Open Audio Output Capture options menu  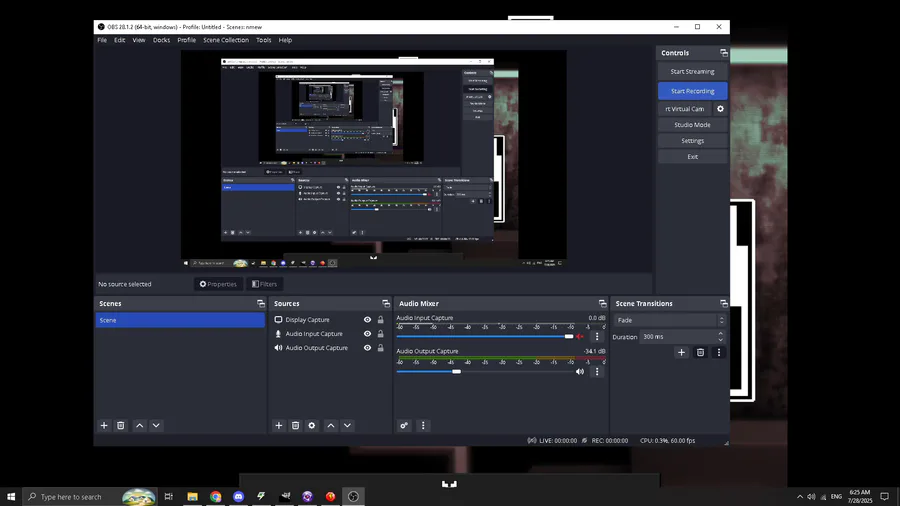[x=597, y=372]
